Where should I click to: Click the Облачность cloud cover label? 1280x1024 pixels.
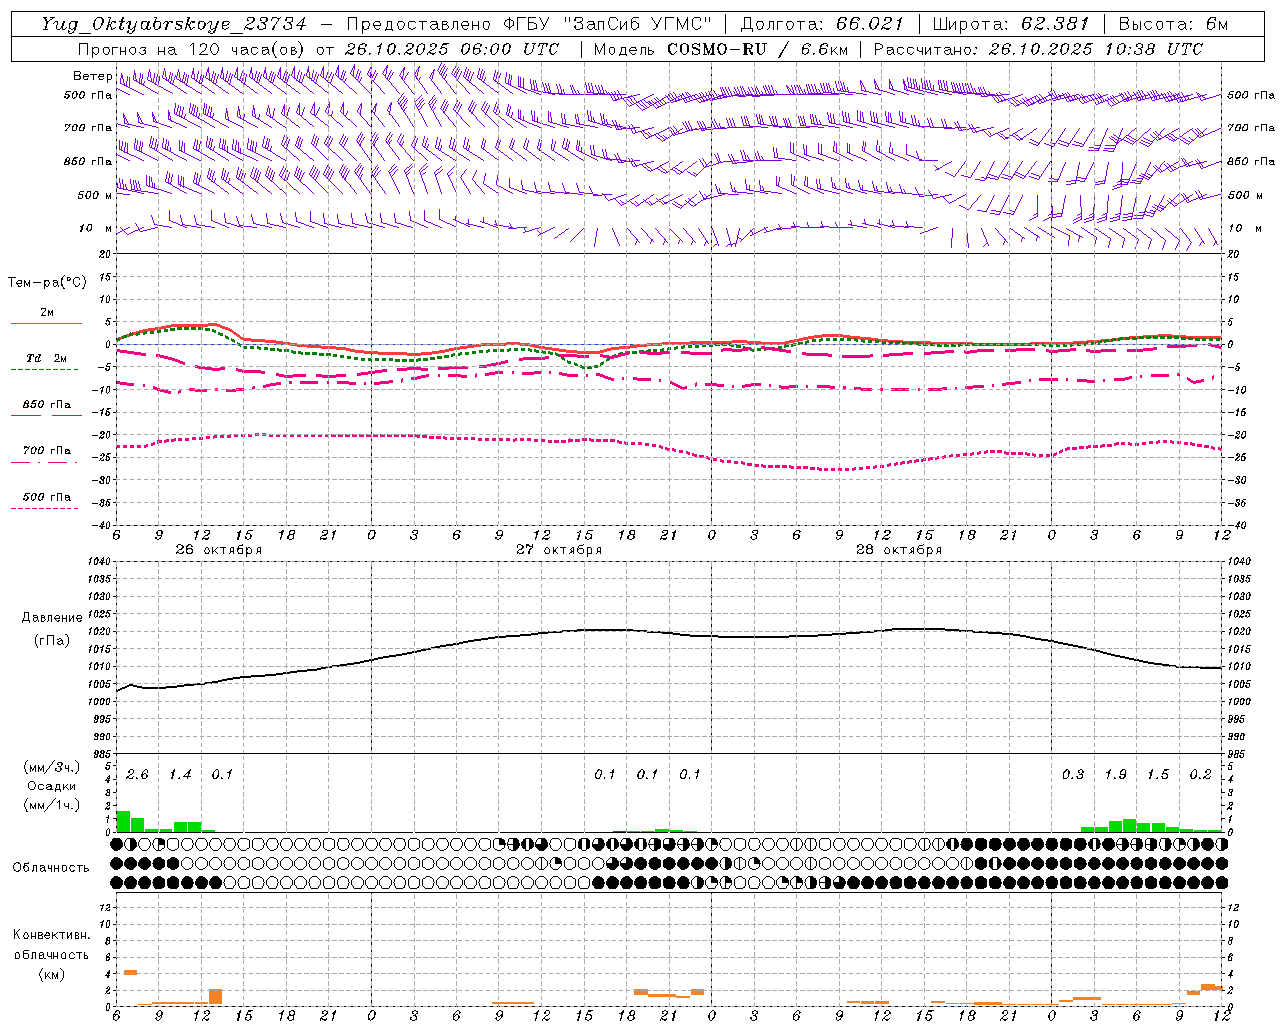click(x=51, y=868)
